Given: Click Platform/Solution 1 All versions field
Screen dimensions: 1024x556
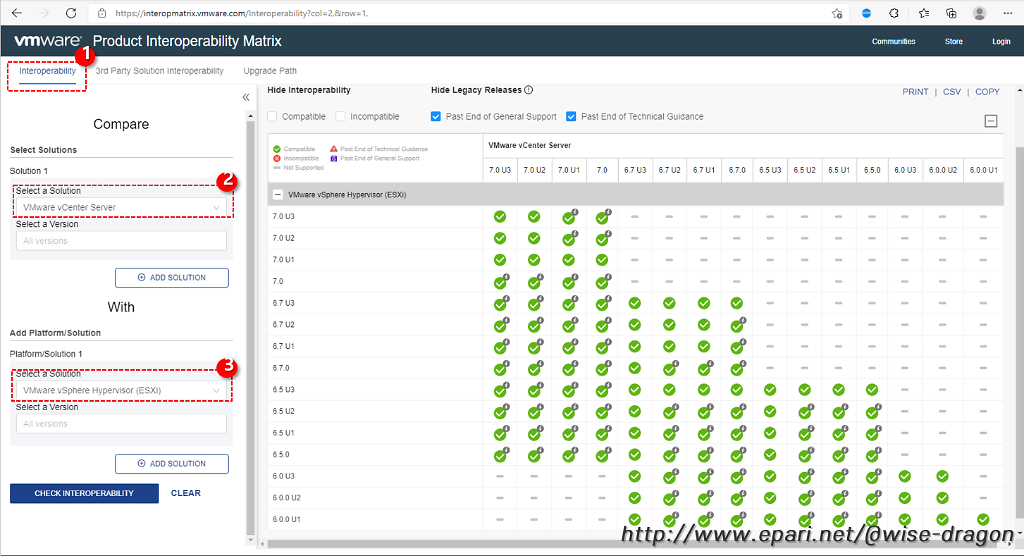Looking at the screenshot, I should tap(121, 424).
